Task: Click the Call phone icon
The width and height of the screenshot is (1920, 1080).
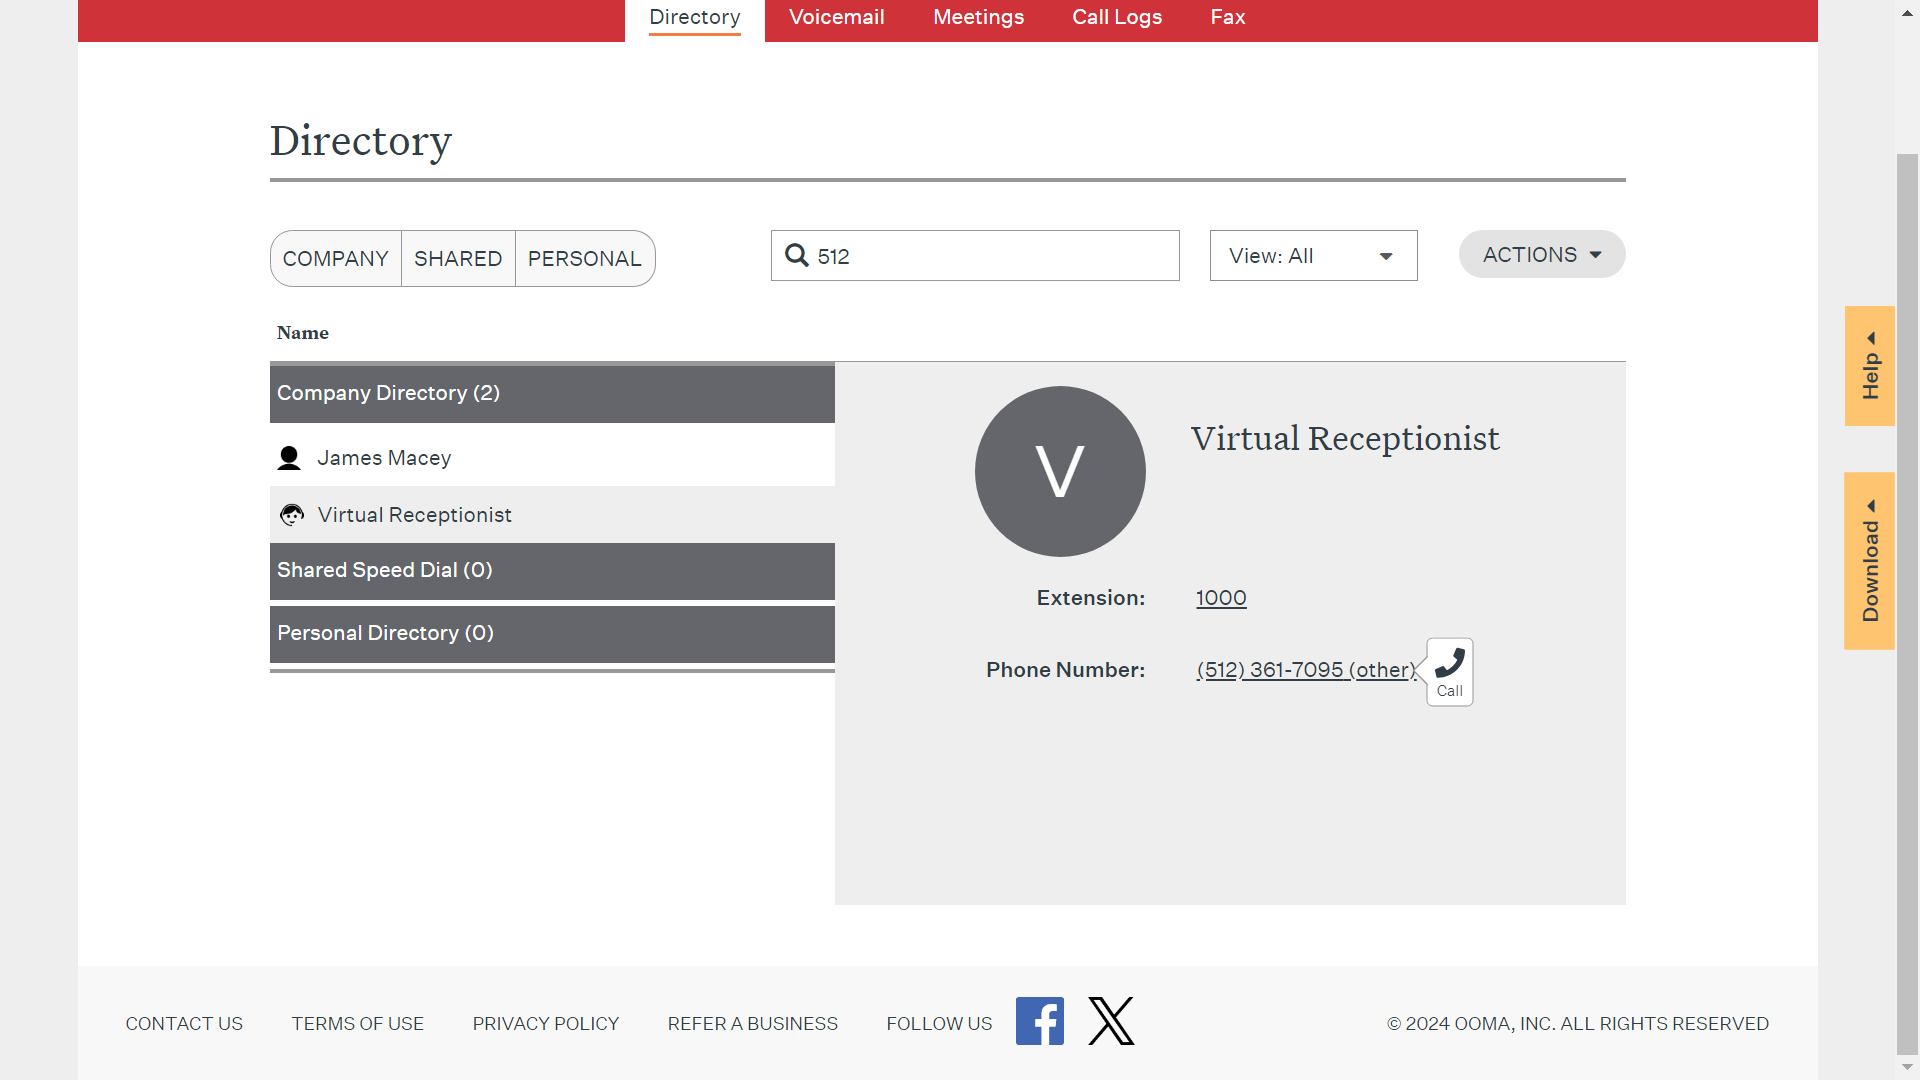Action: (x=1449, y=660)
